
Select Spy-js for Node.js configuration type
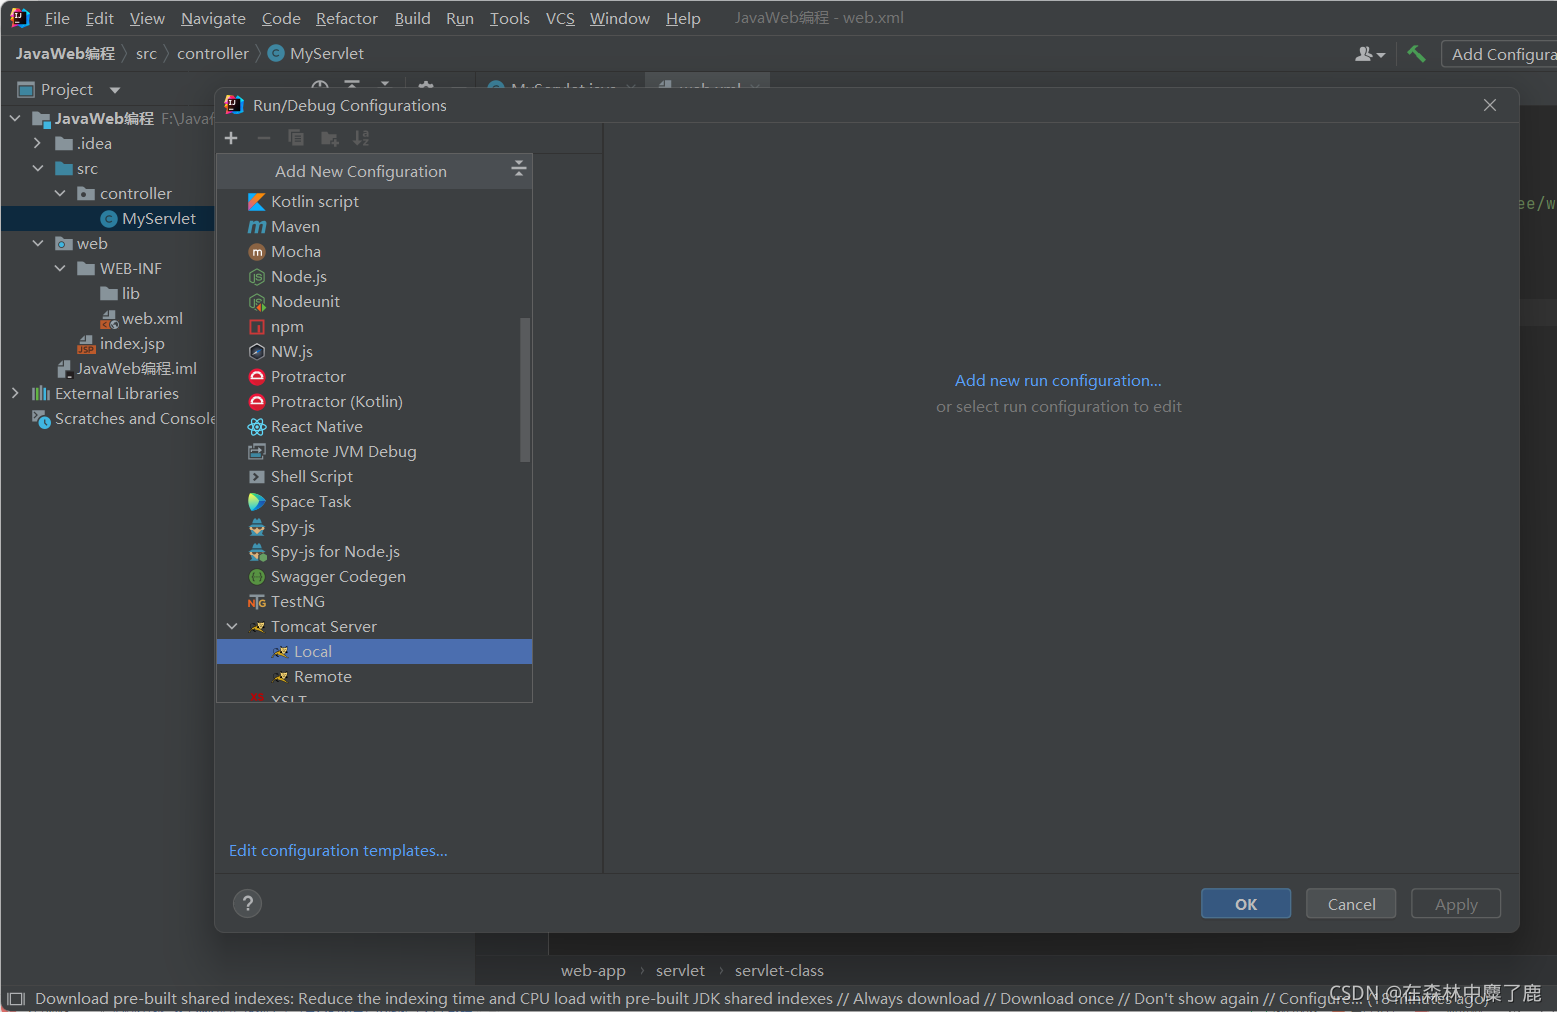[x=374, y=552]
